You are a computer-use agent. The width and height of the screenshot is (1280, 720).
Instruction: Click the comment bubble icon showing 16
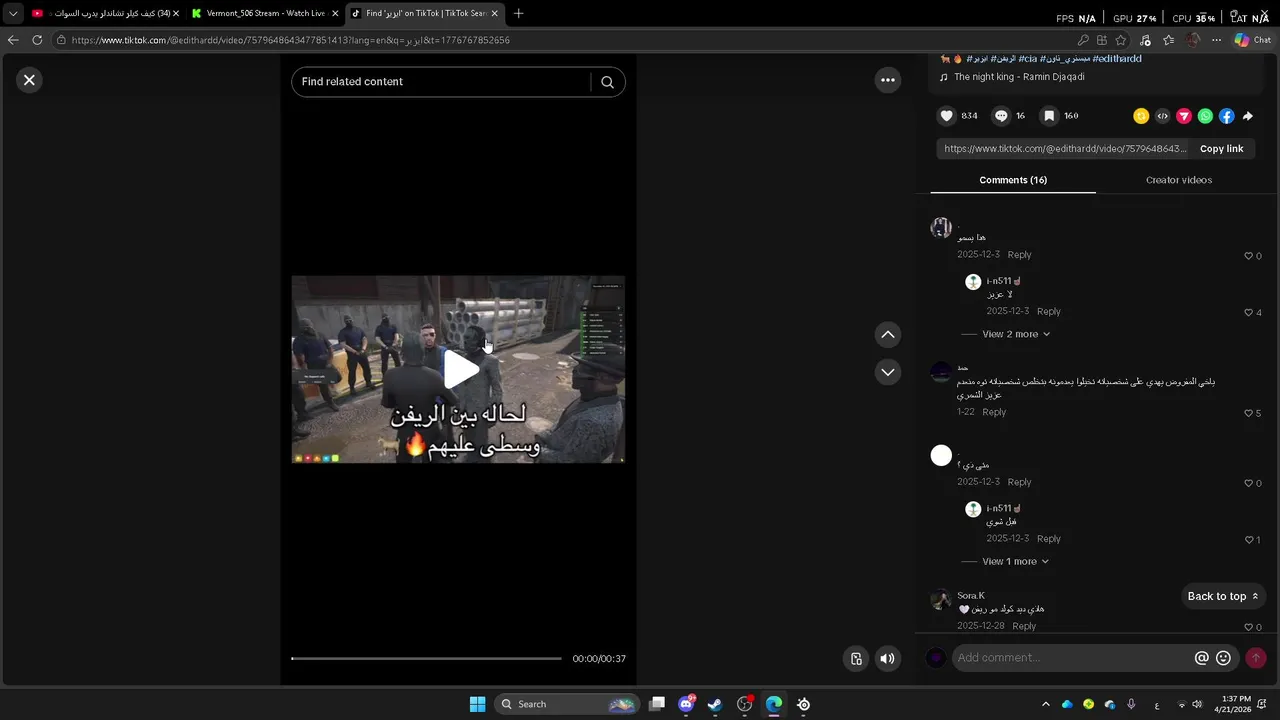coord(1001,116)
